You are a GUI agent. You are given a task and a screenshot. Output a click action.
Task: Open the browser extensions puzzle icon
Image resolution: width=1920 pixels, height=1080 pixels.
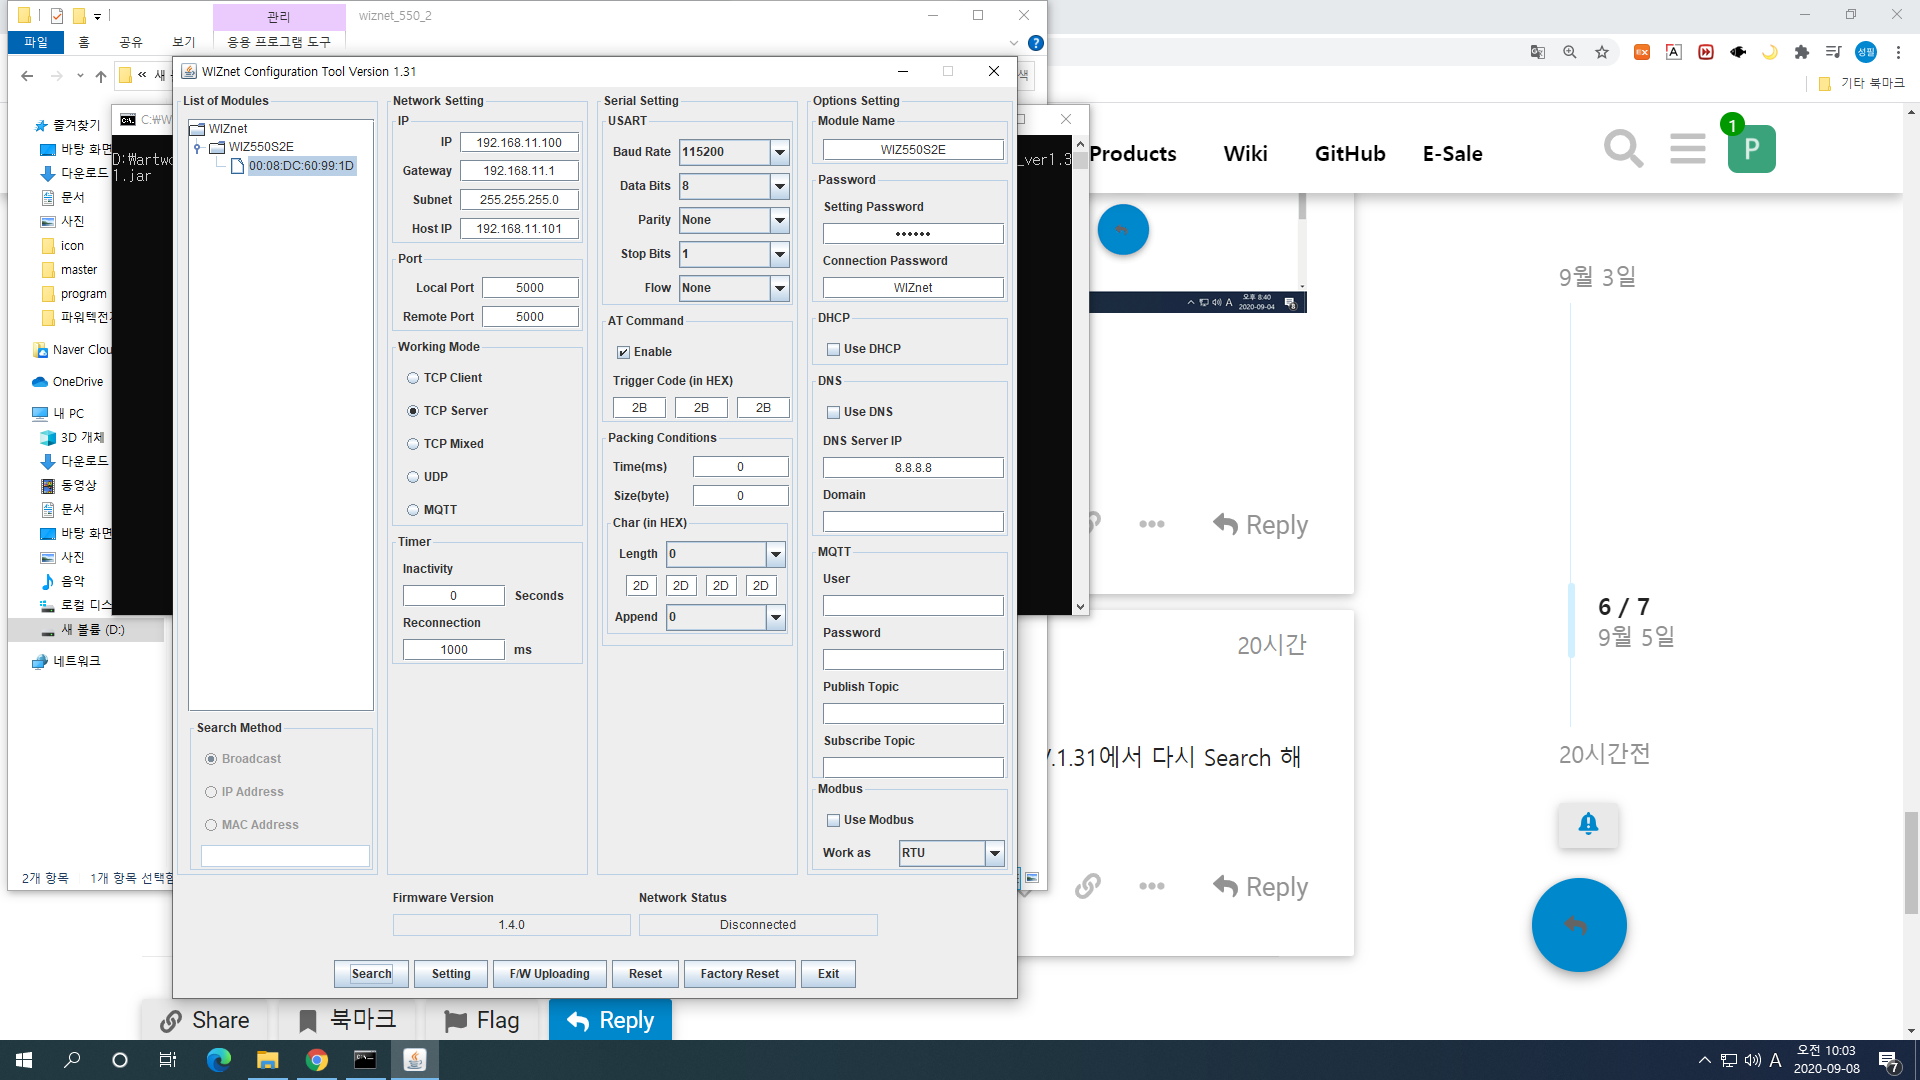coord(1802,52)
